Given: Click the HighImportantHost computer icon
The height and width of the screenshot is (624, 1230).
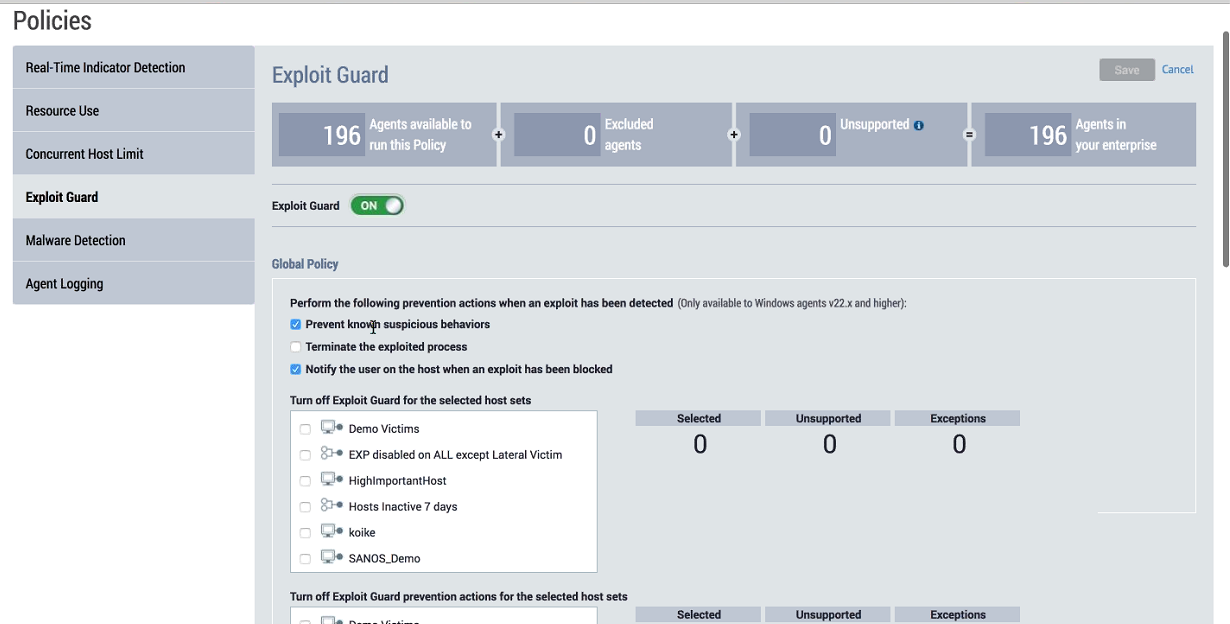Looking at the screenshot, I should coord(332,479).
